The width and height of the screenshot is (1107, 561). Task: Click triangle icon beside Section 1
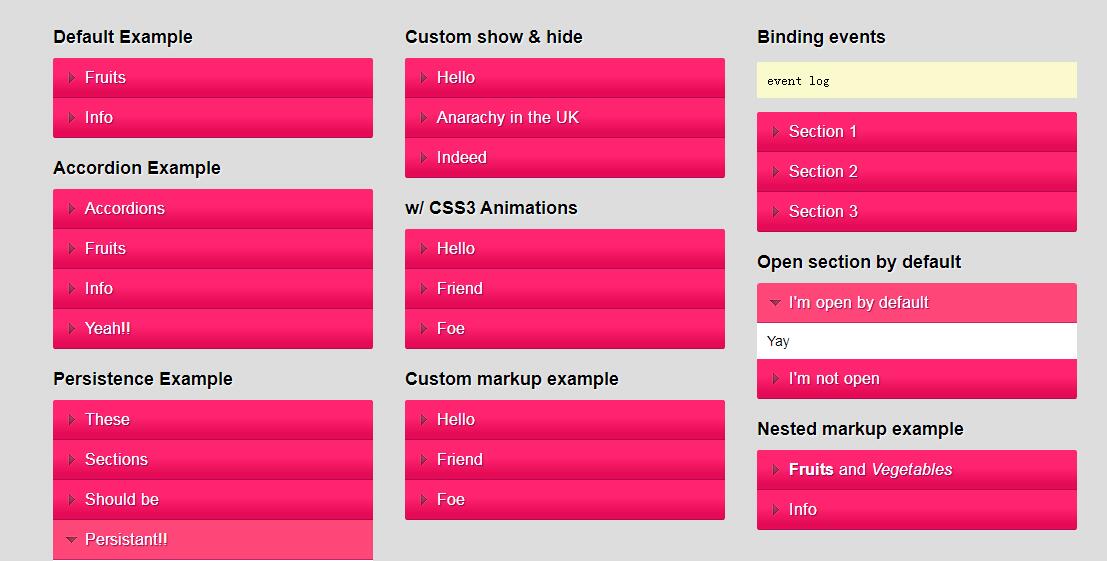[x=775, y=132]
